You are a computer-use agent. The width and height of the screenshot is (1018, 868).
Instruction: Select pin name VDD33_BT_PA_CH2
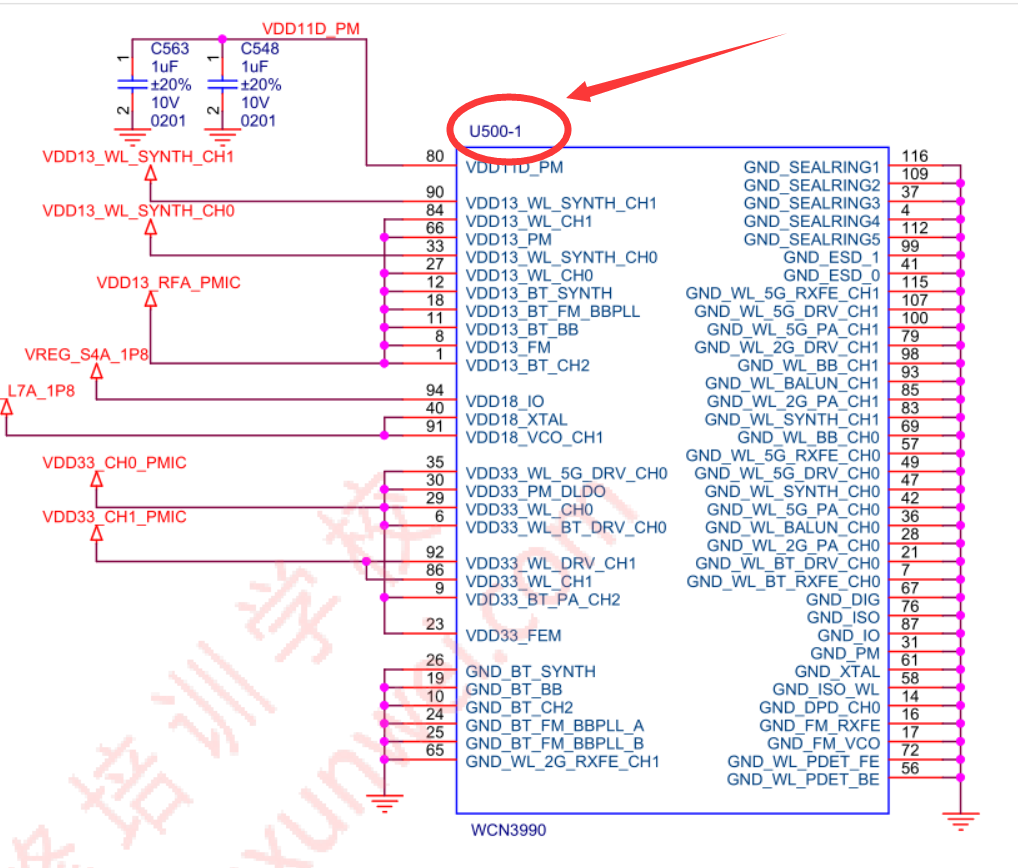pos(543,599)
